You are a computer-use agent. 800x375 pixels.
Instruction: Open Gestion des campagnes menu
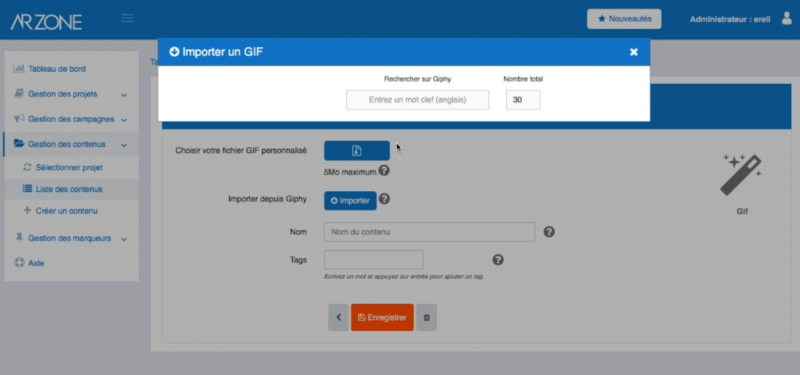click(71, 119)
